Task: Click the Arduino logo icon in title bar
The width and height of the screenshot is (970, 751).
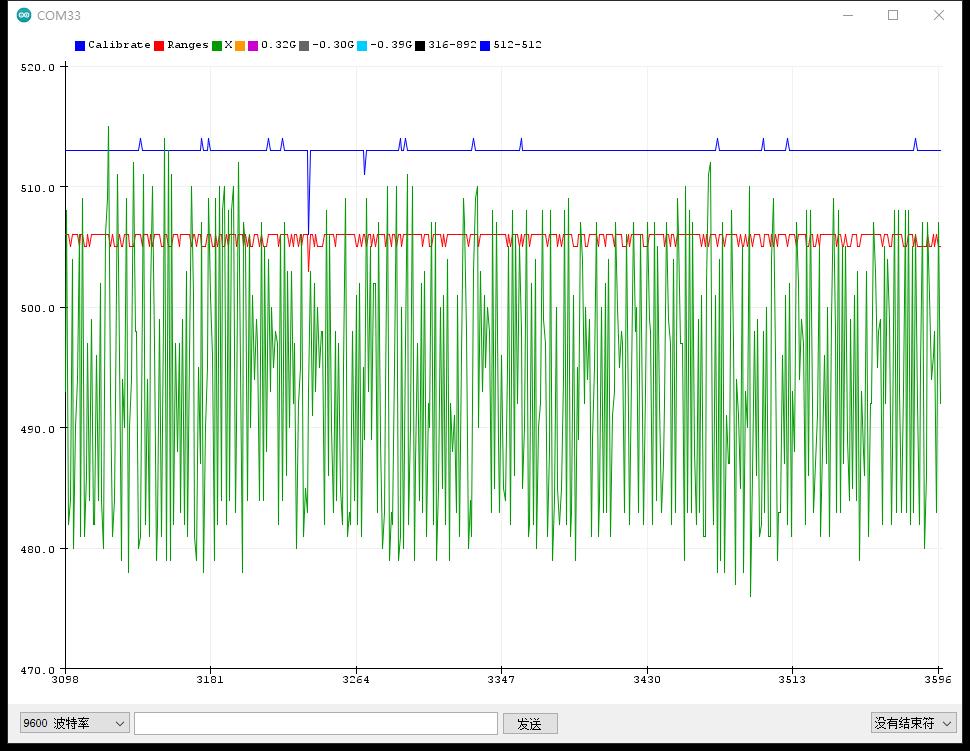Action: 24,15
